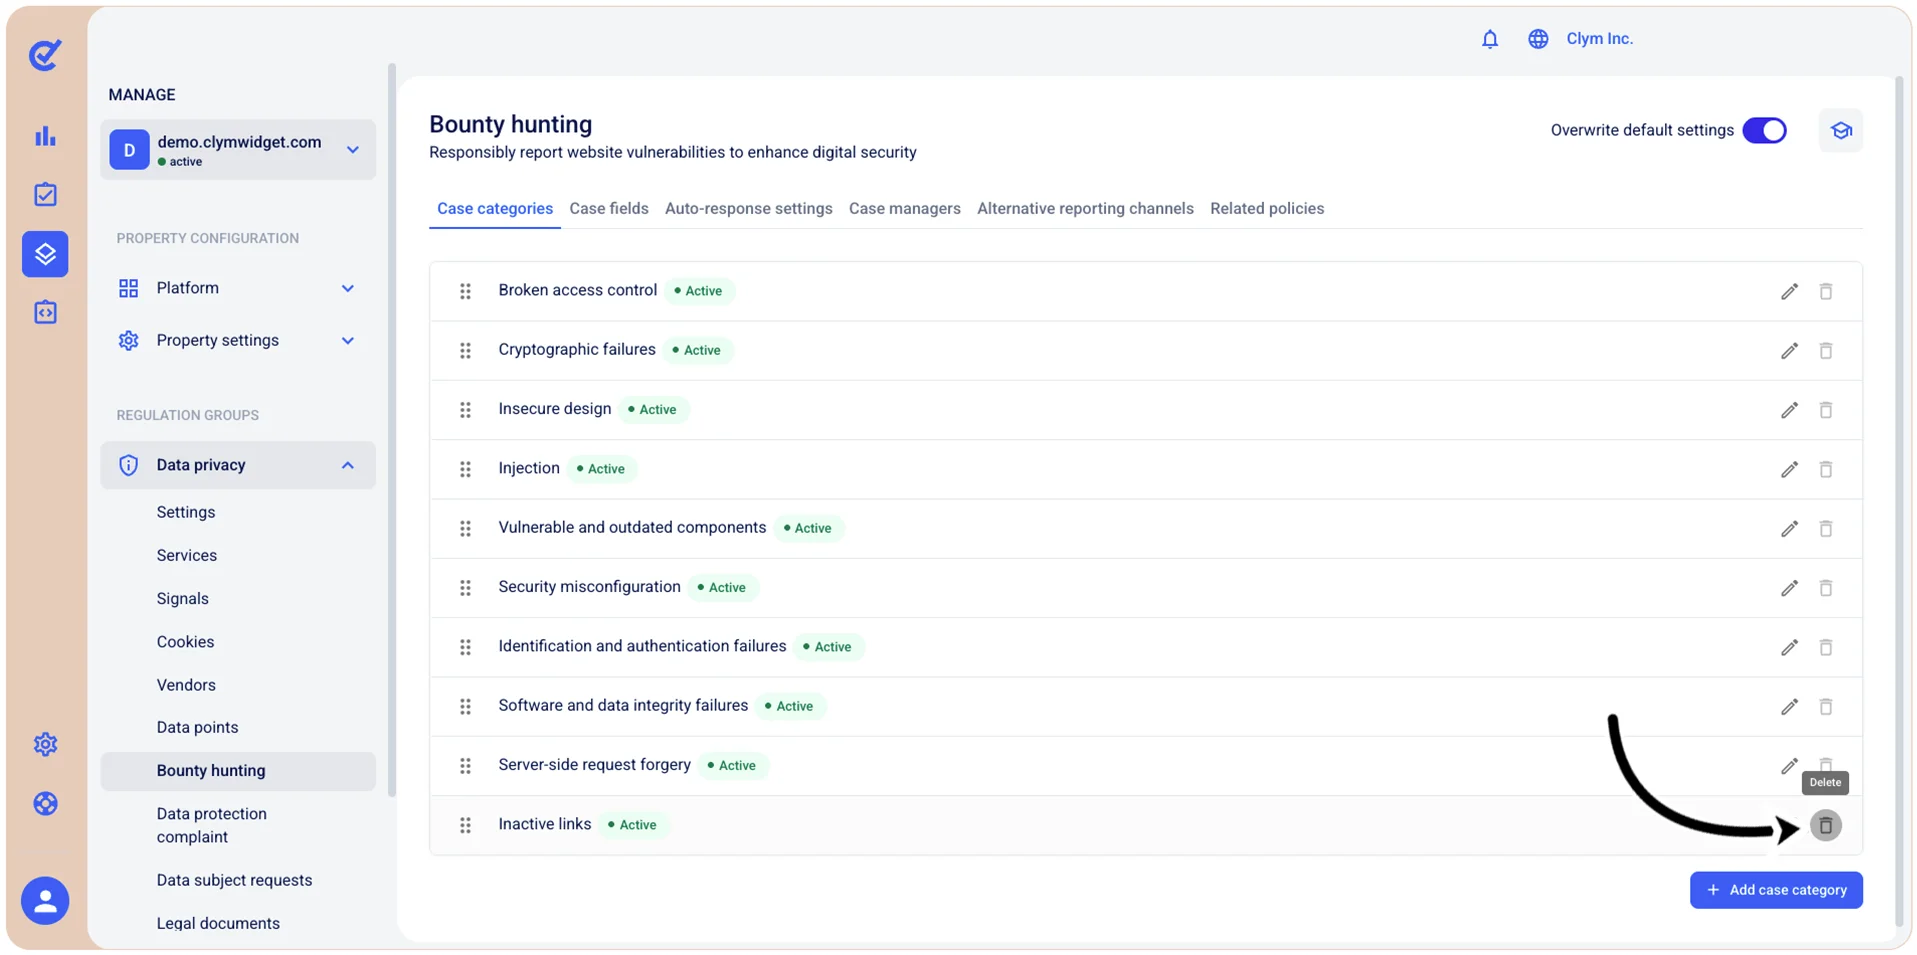Open Cookies under Data privacy
The image size is (1917, 955).
[185, 642]
